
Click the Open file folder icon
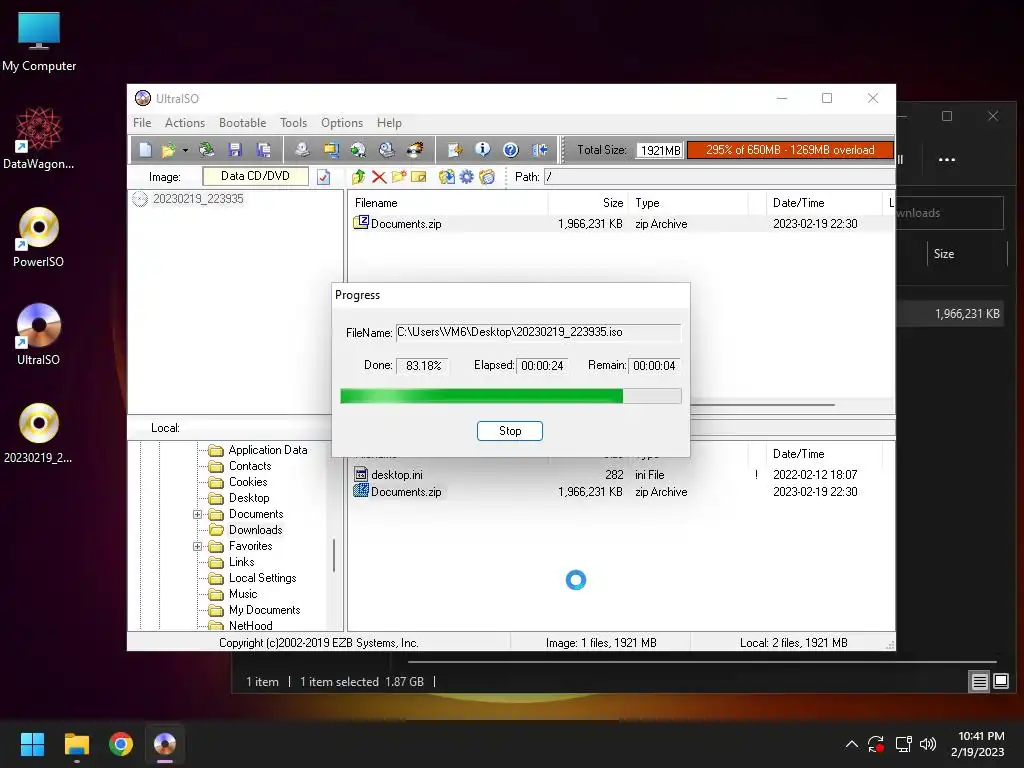(168, 150)
